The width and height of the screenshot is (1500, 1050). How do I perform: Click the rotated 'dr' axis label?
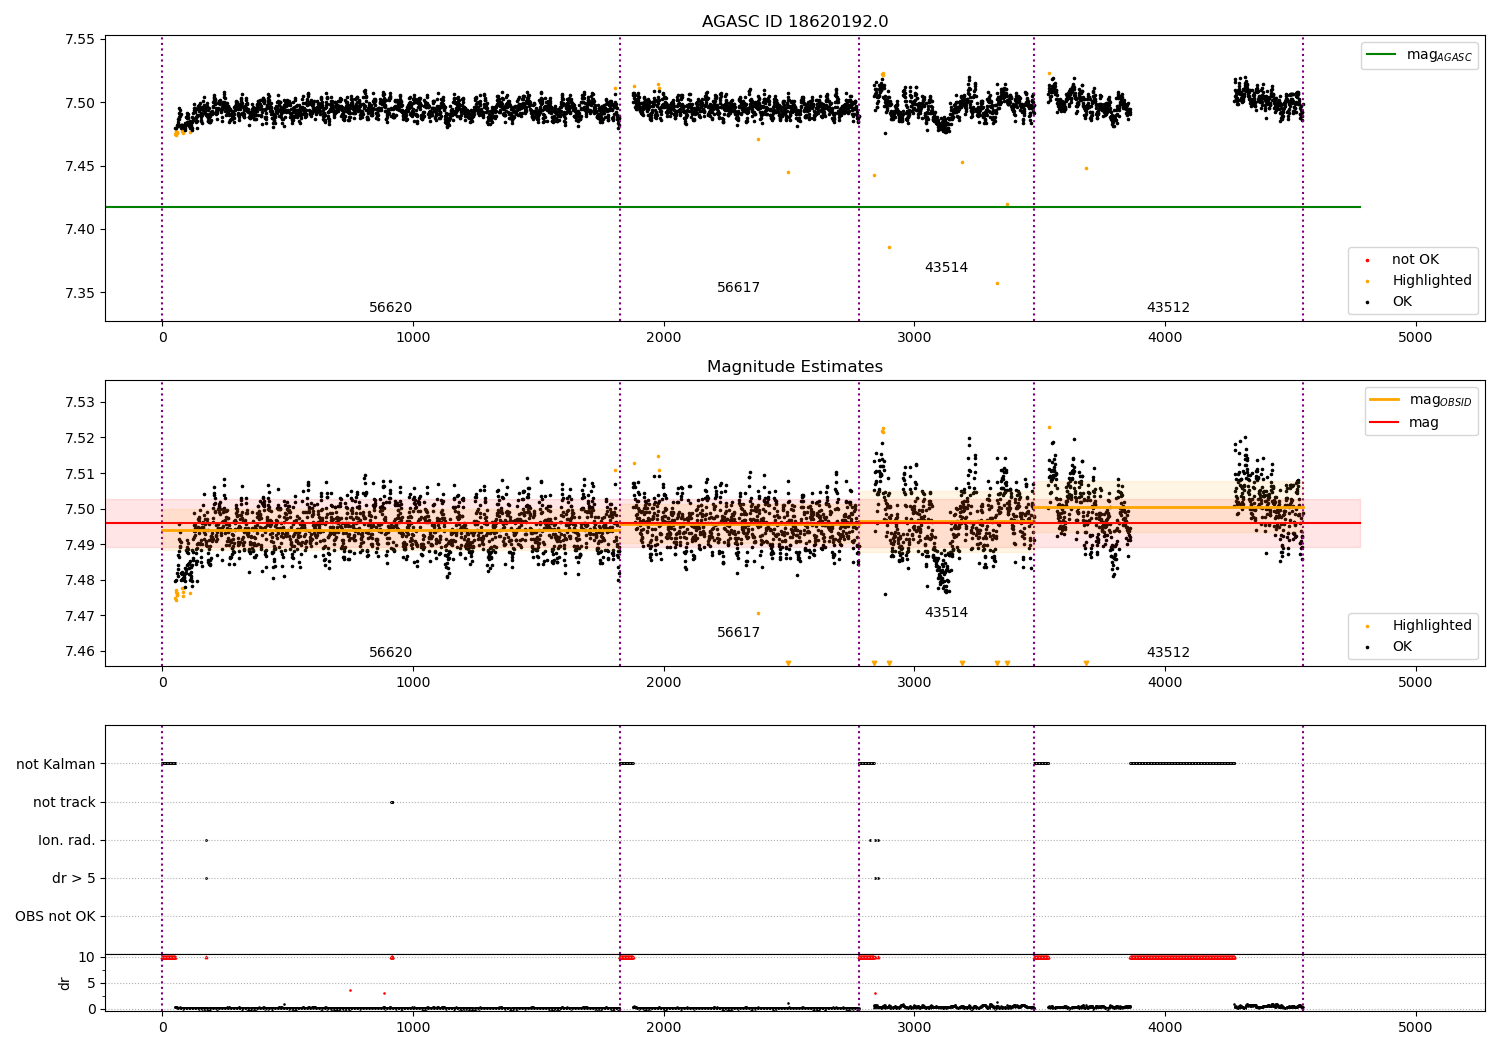[65, 983]
